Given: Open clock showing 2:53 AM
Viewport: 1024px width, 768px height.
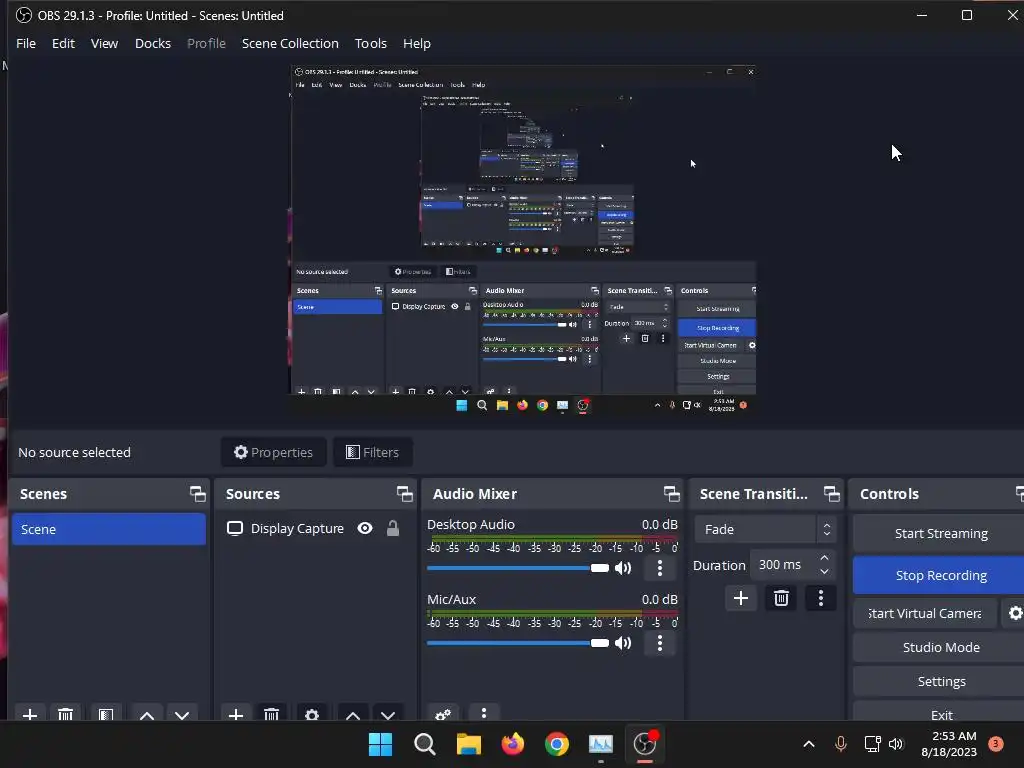Looking at the screenshot, I should point(948,743).
